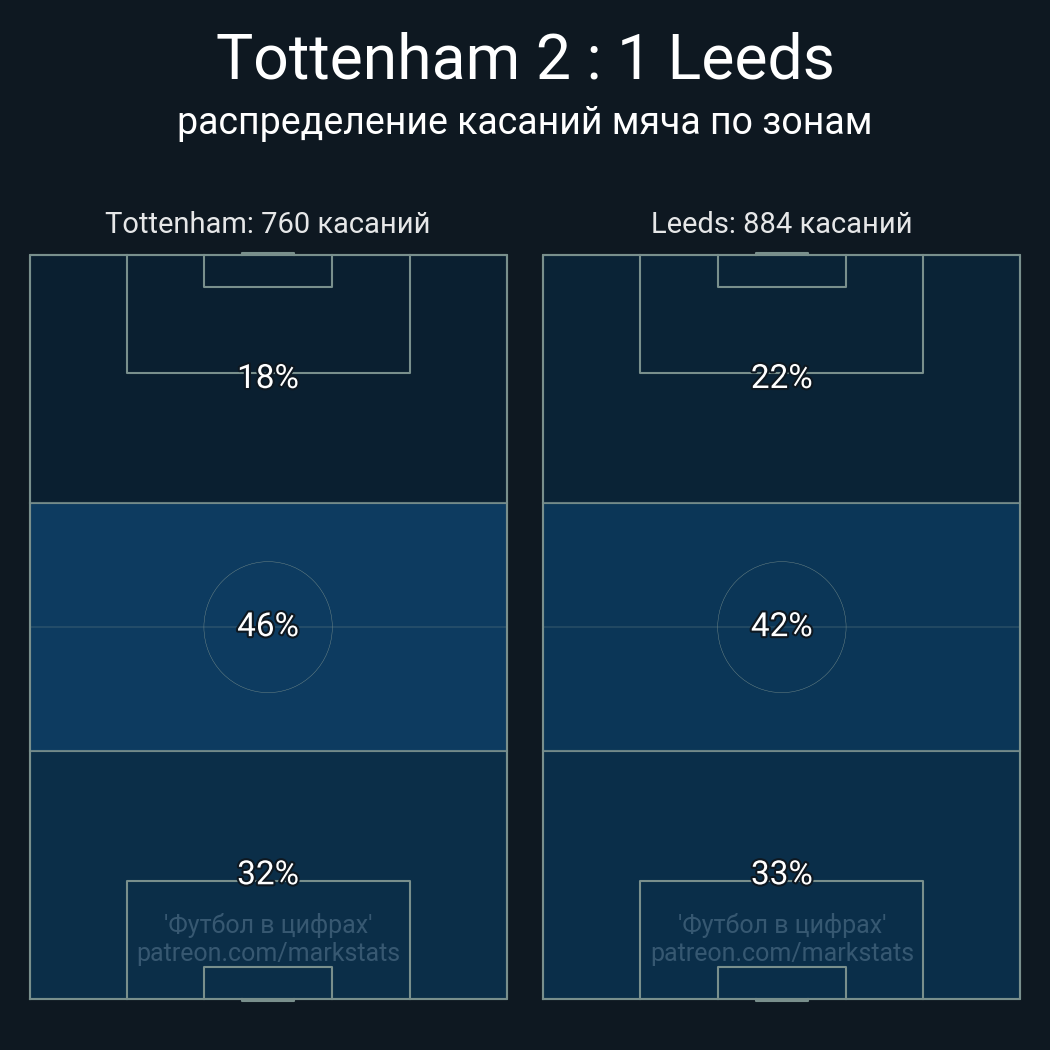Click 'Футбол в цифрах' watermark on Leeds pitch
The height and width of the screenshot is (1050, 1050).
coord(781,924)
